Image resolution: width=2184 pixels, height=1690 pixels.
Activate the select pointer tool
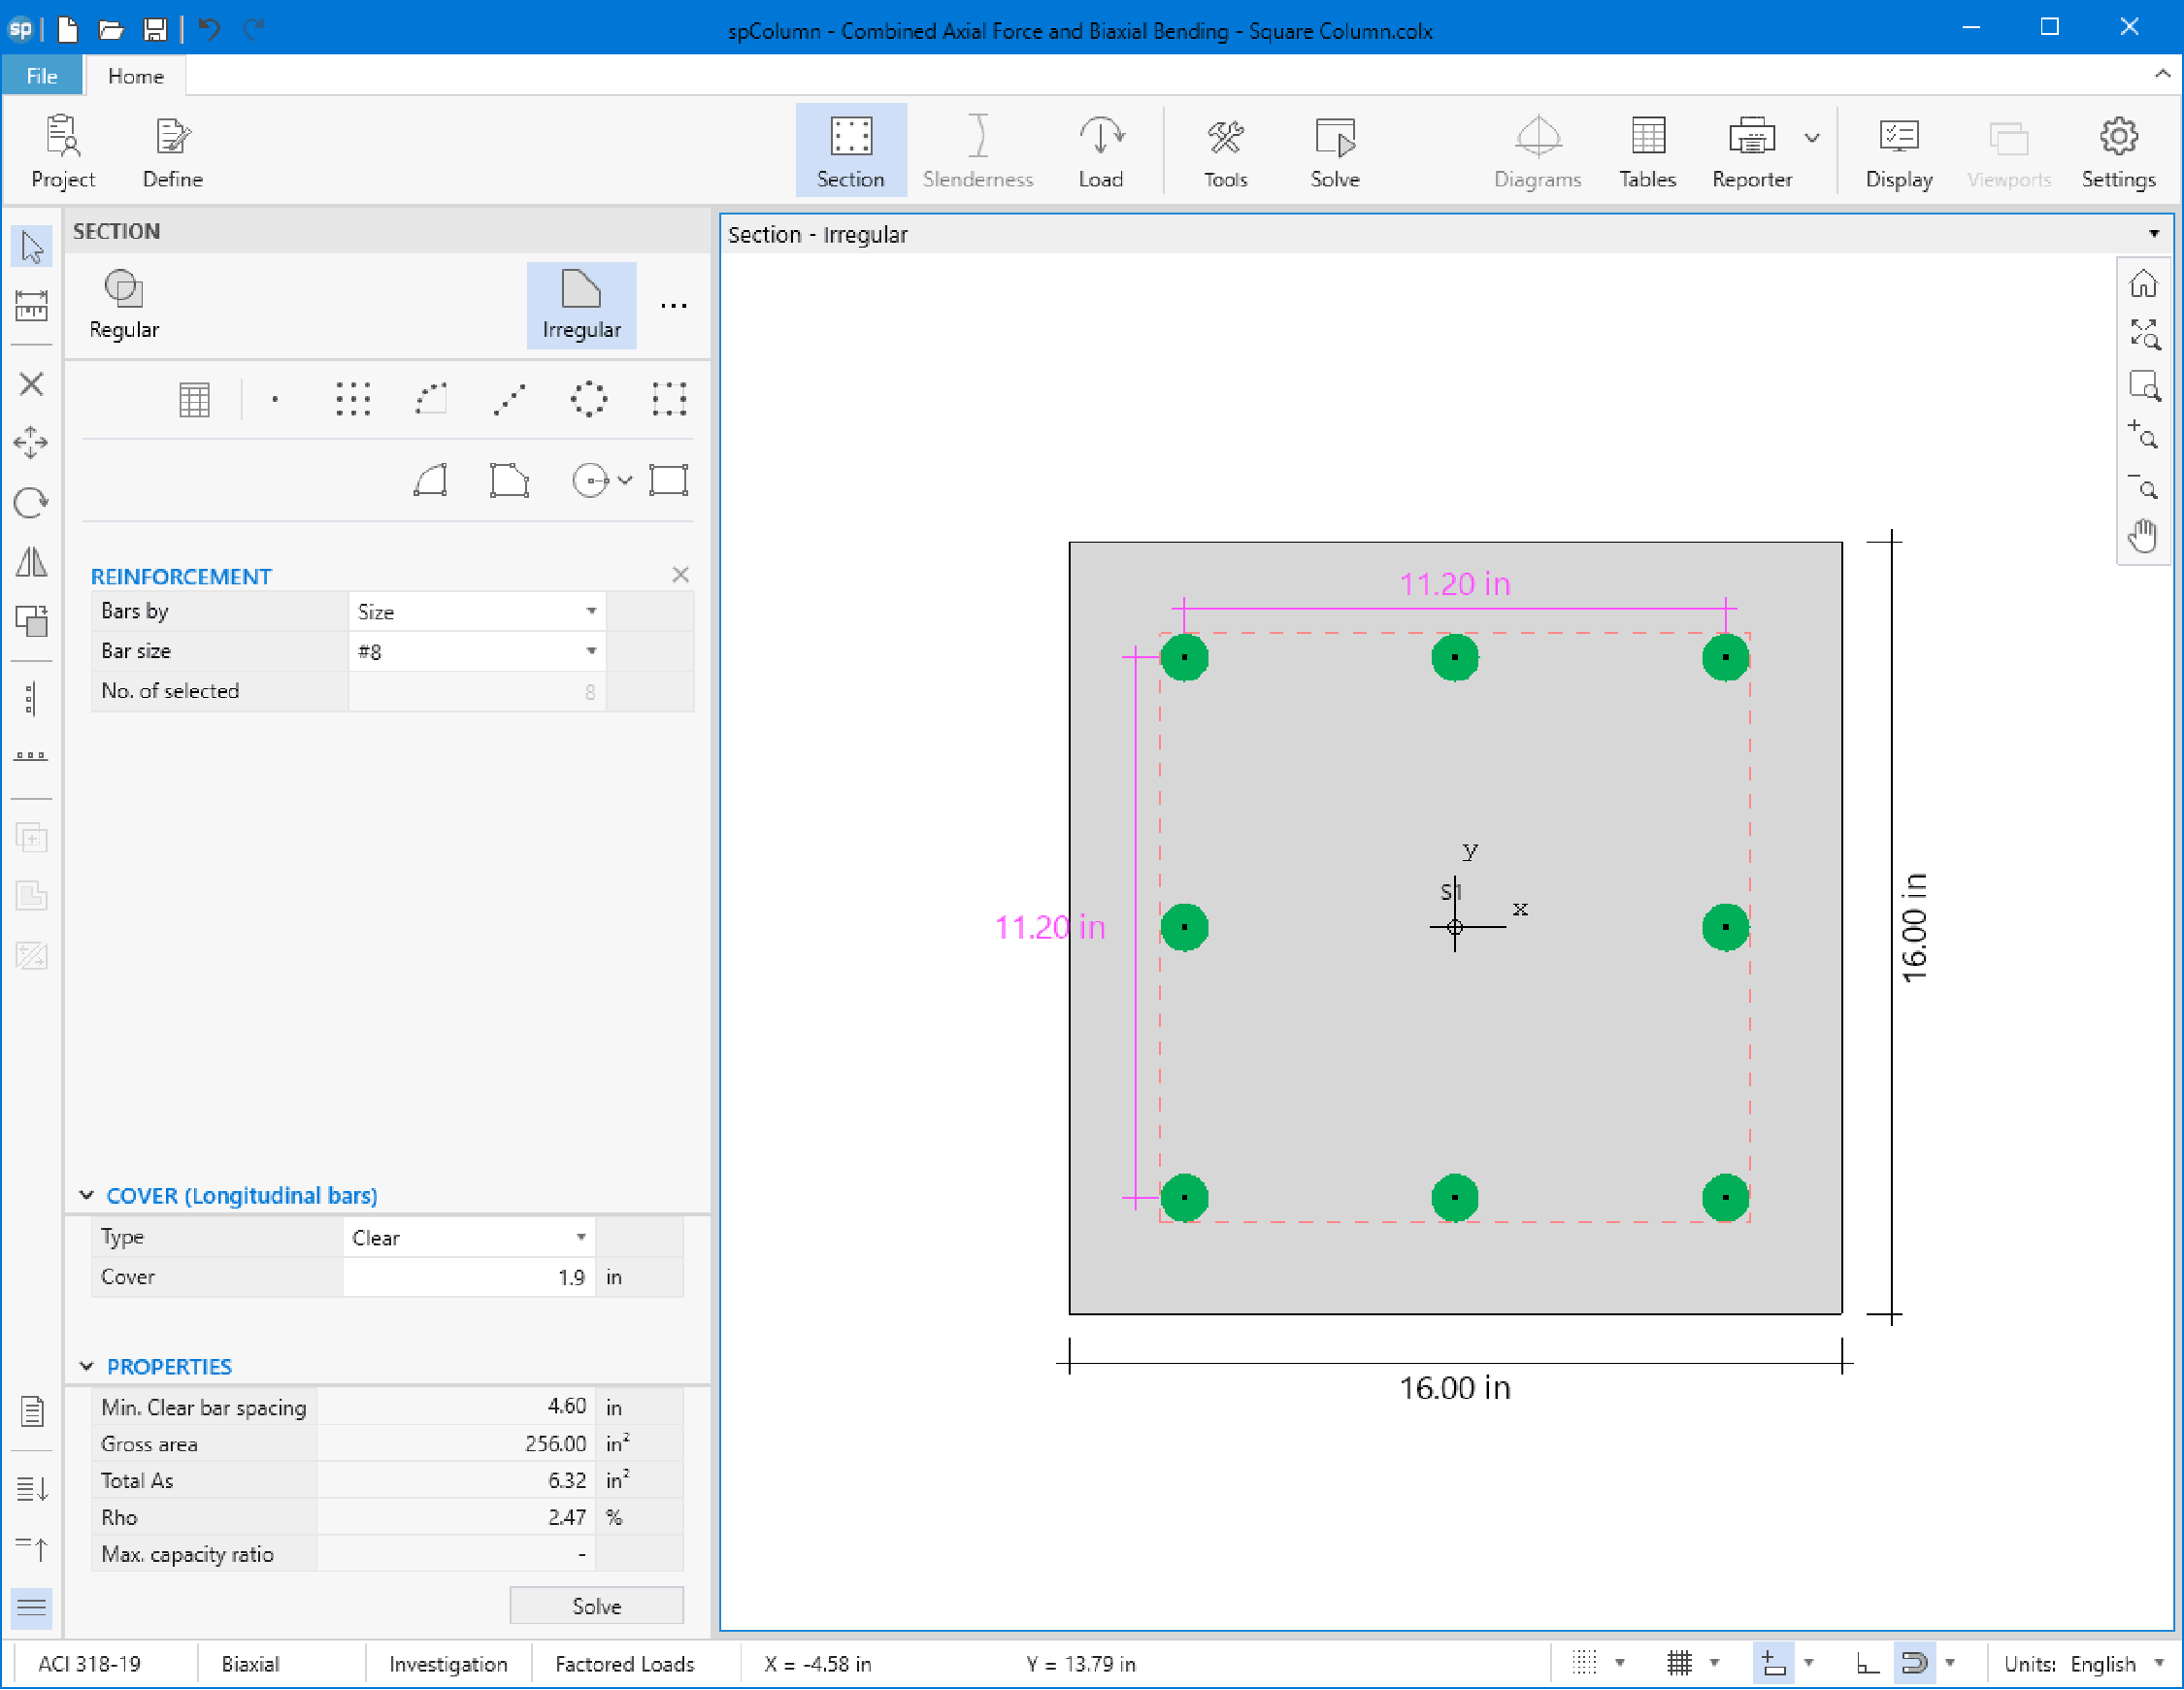pos(31,247)
